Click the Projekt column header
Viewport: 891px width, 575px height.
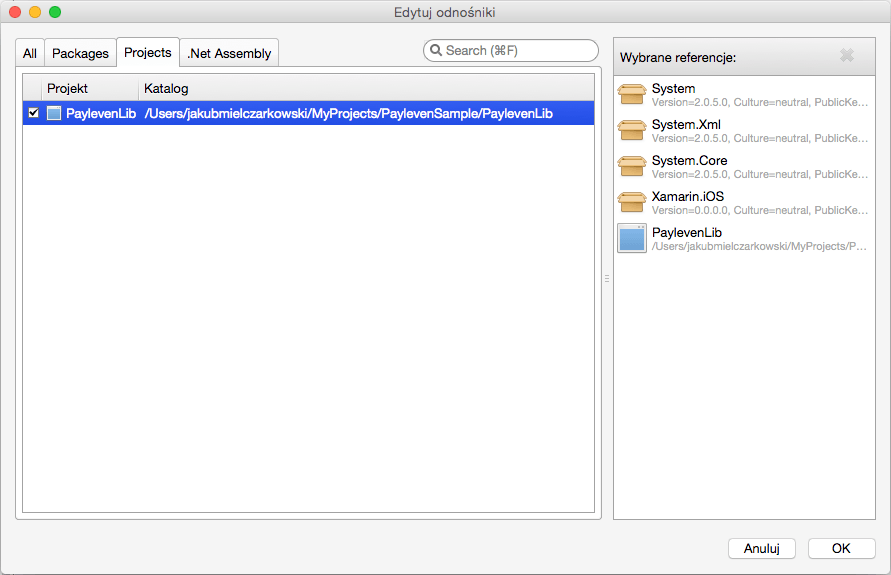click(90, 89)
